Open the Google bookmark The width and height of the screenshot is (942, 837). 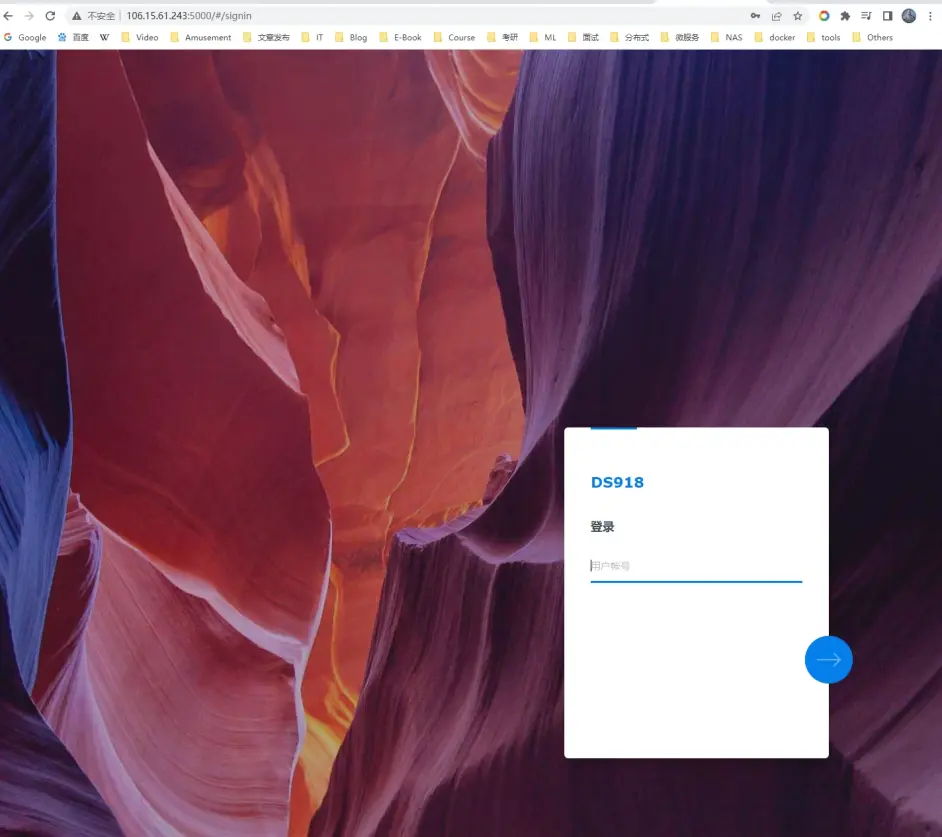(x=25, y=38)
